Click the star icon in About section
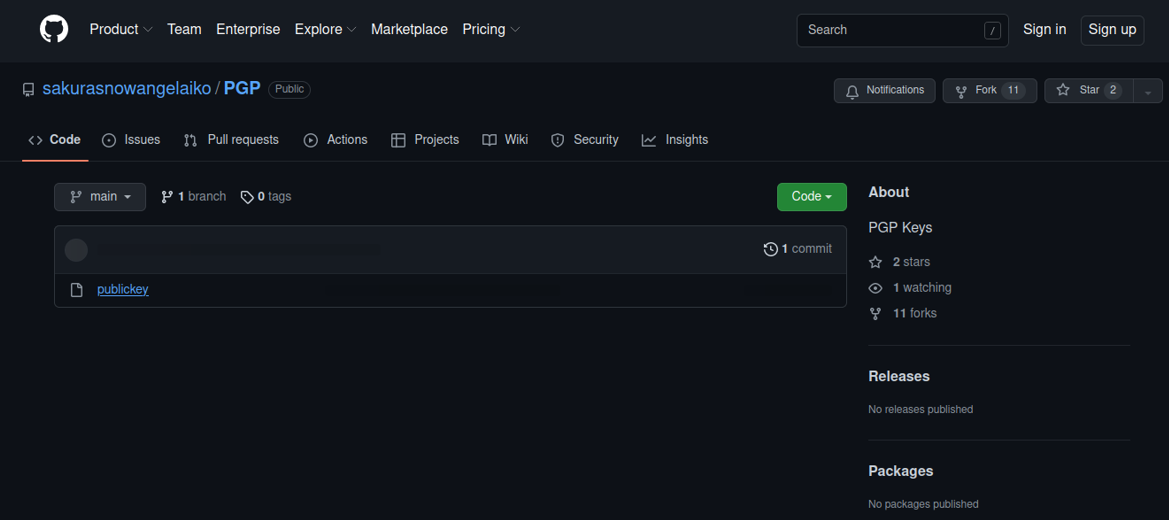Image resolution: width=1169 pixels, height=520 pixels. [875, 262]
